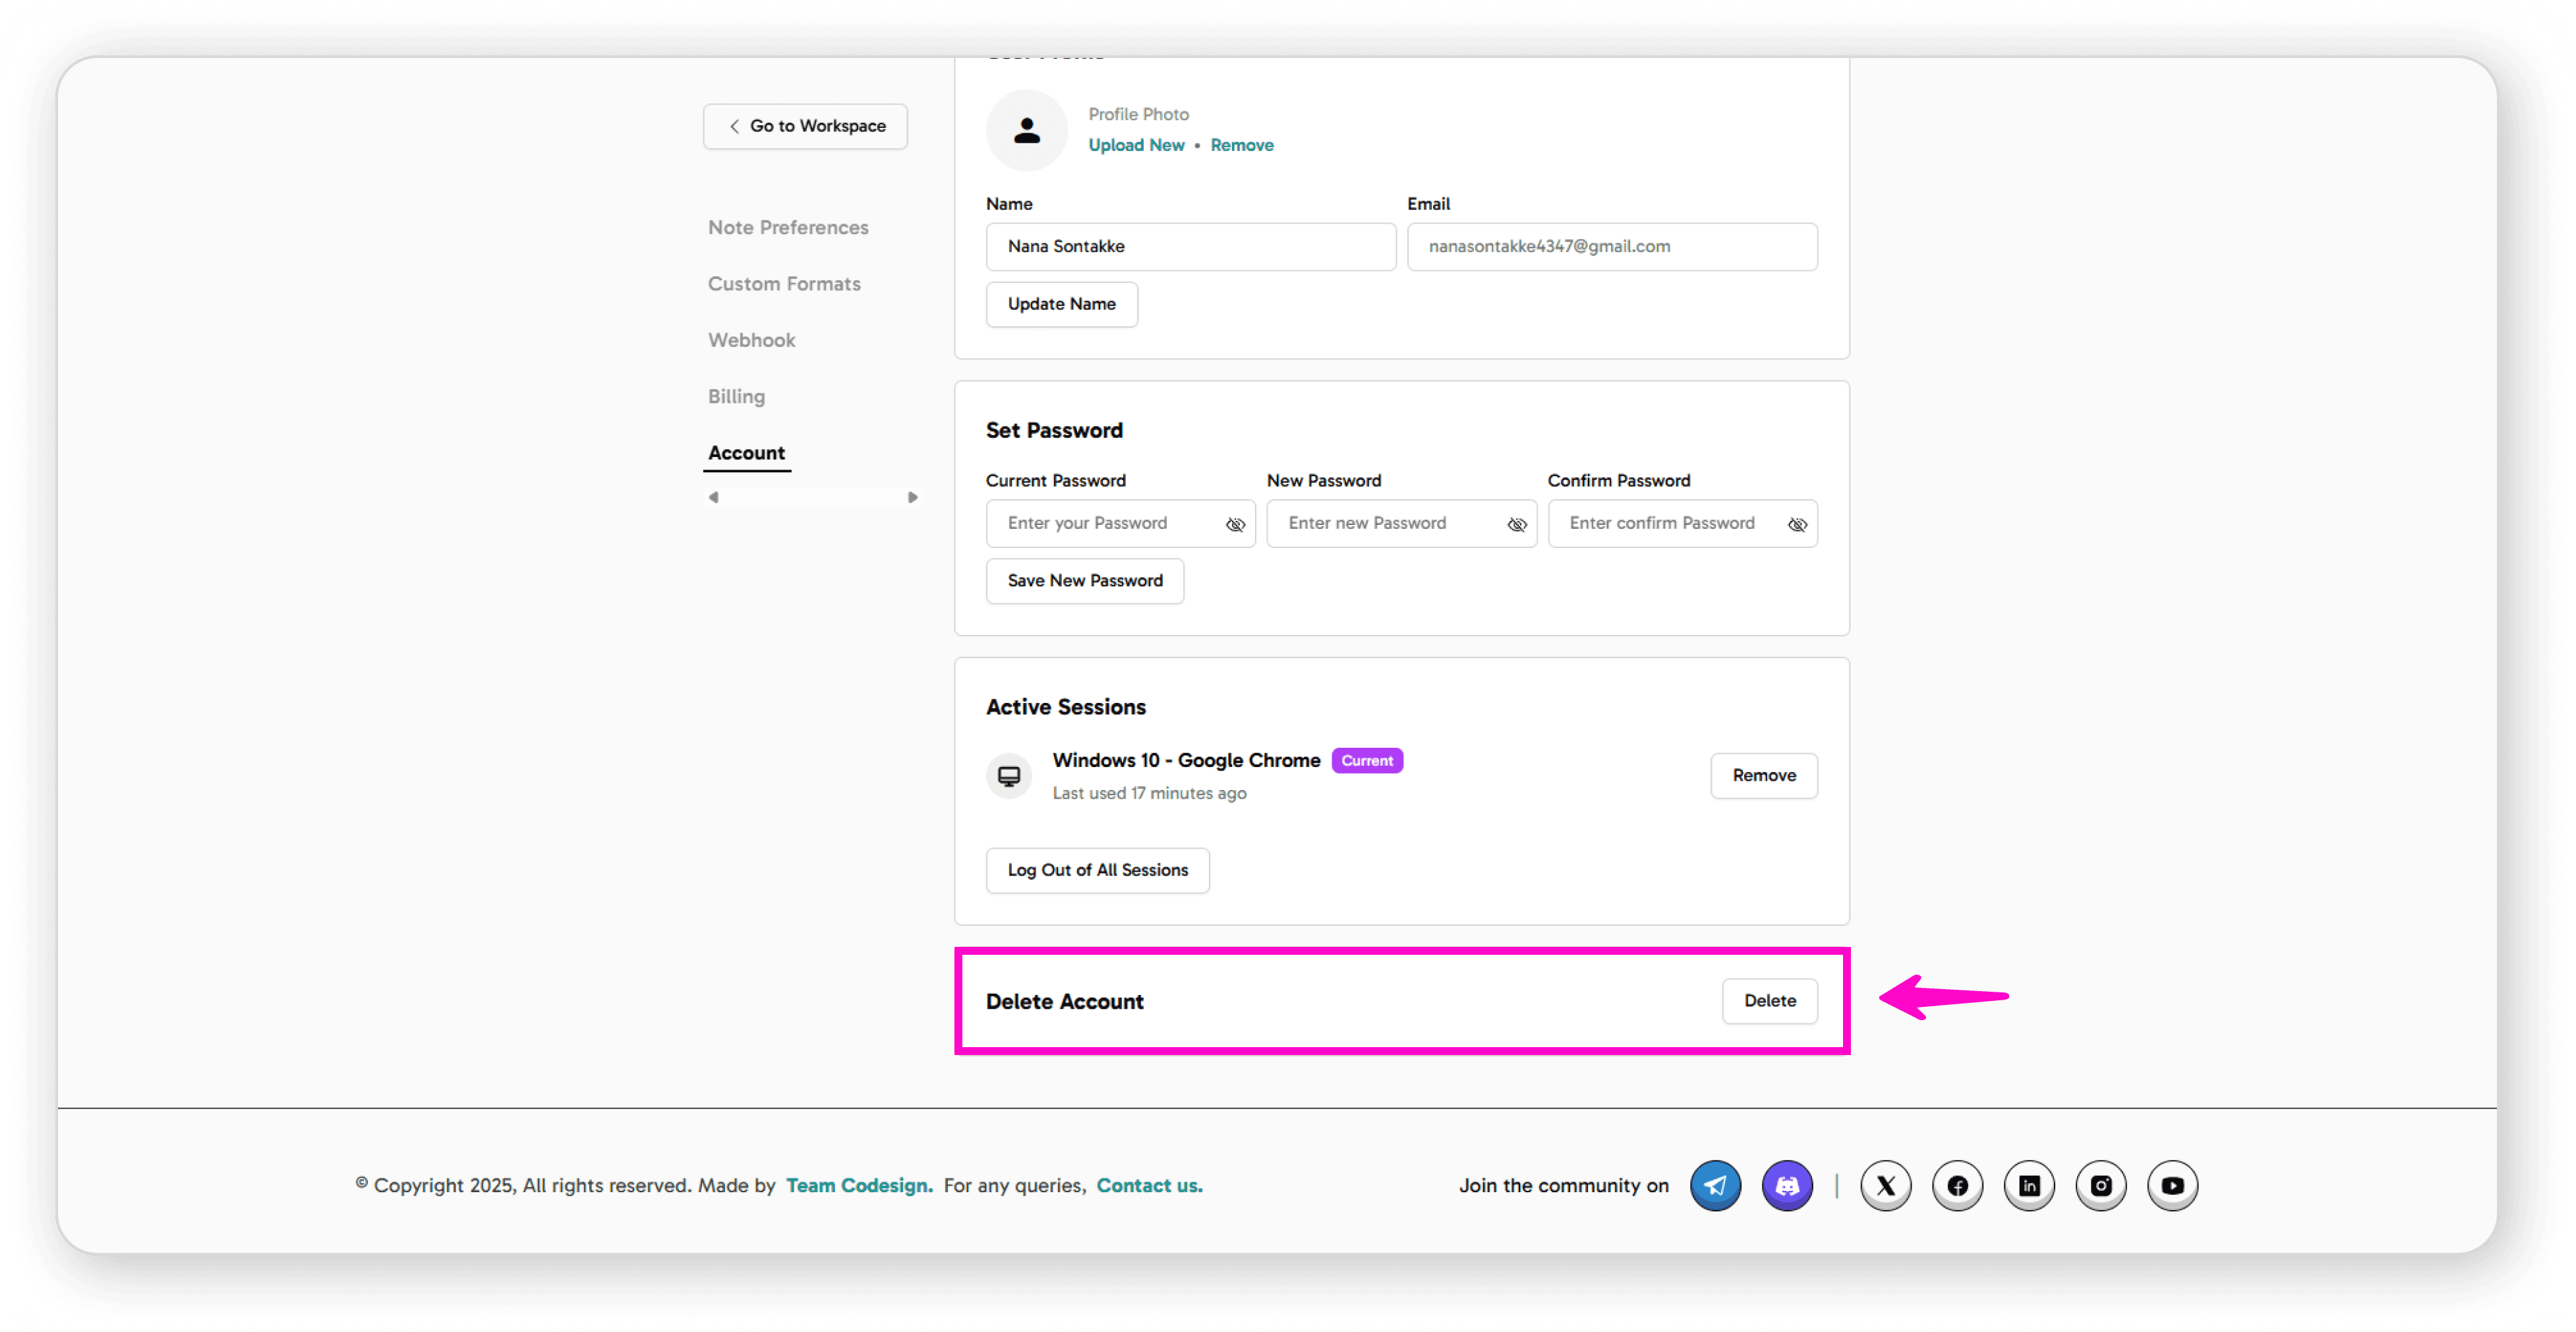Open the Billing settings tab
2576x1332 pixels.
(736, 396)
